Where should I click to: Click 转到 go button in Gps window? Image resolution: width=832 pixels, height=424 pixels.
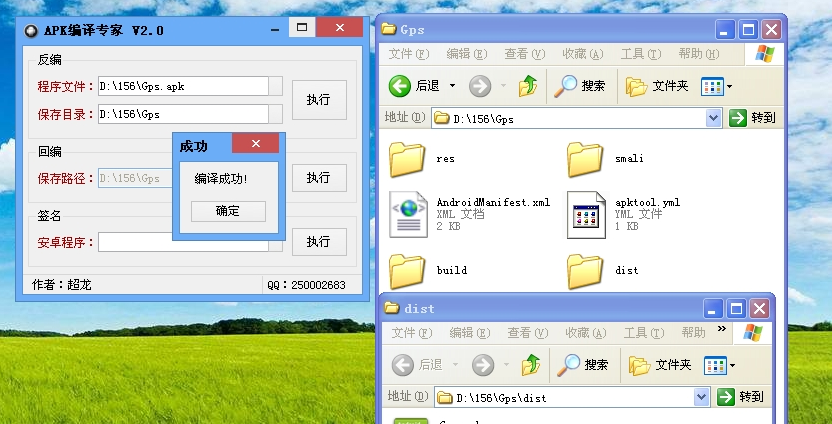coord(752,118)
